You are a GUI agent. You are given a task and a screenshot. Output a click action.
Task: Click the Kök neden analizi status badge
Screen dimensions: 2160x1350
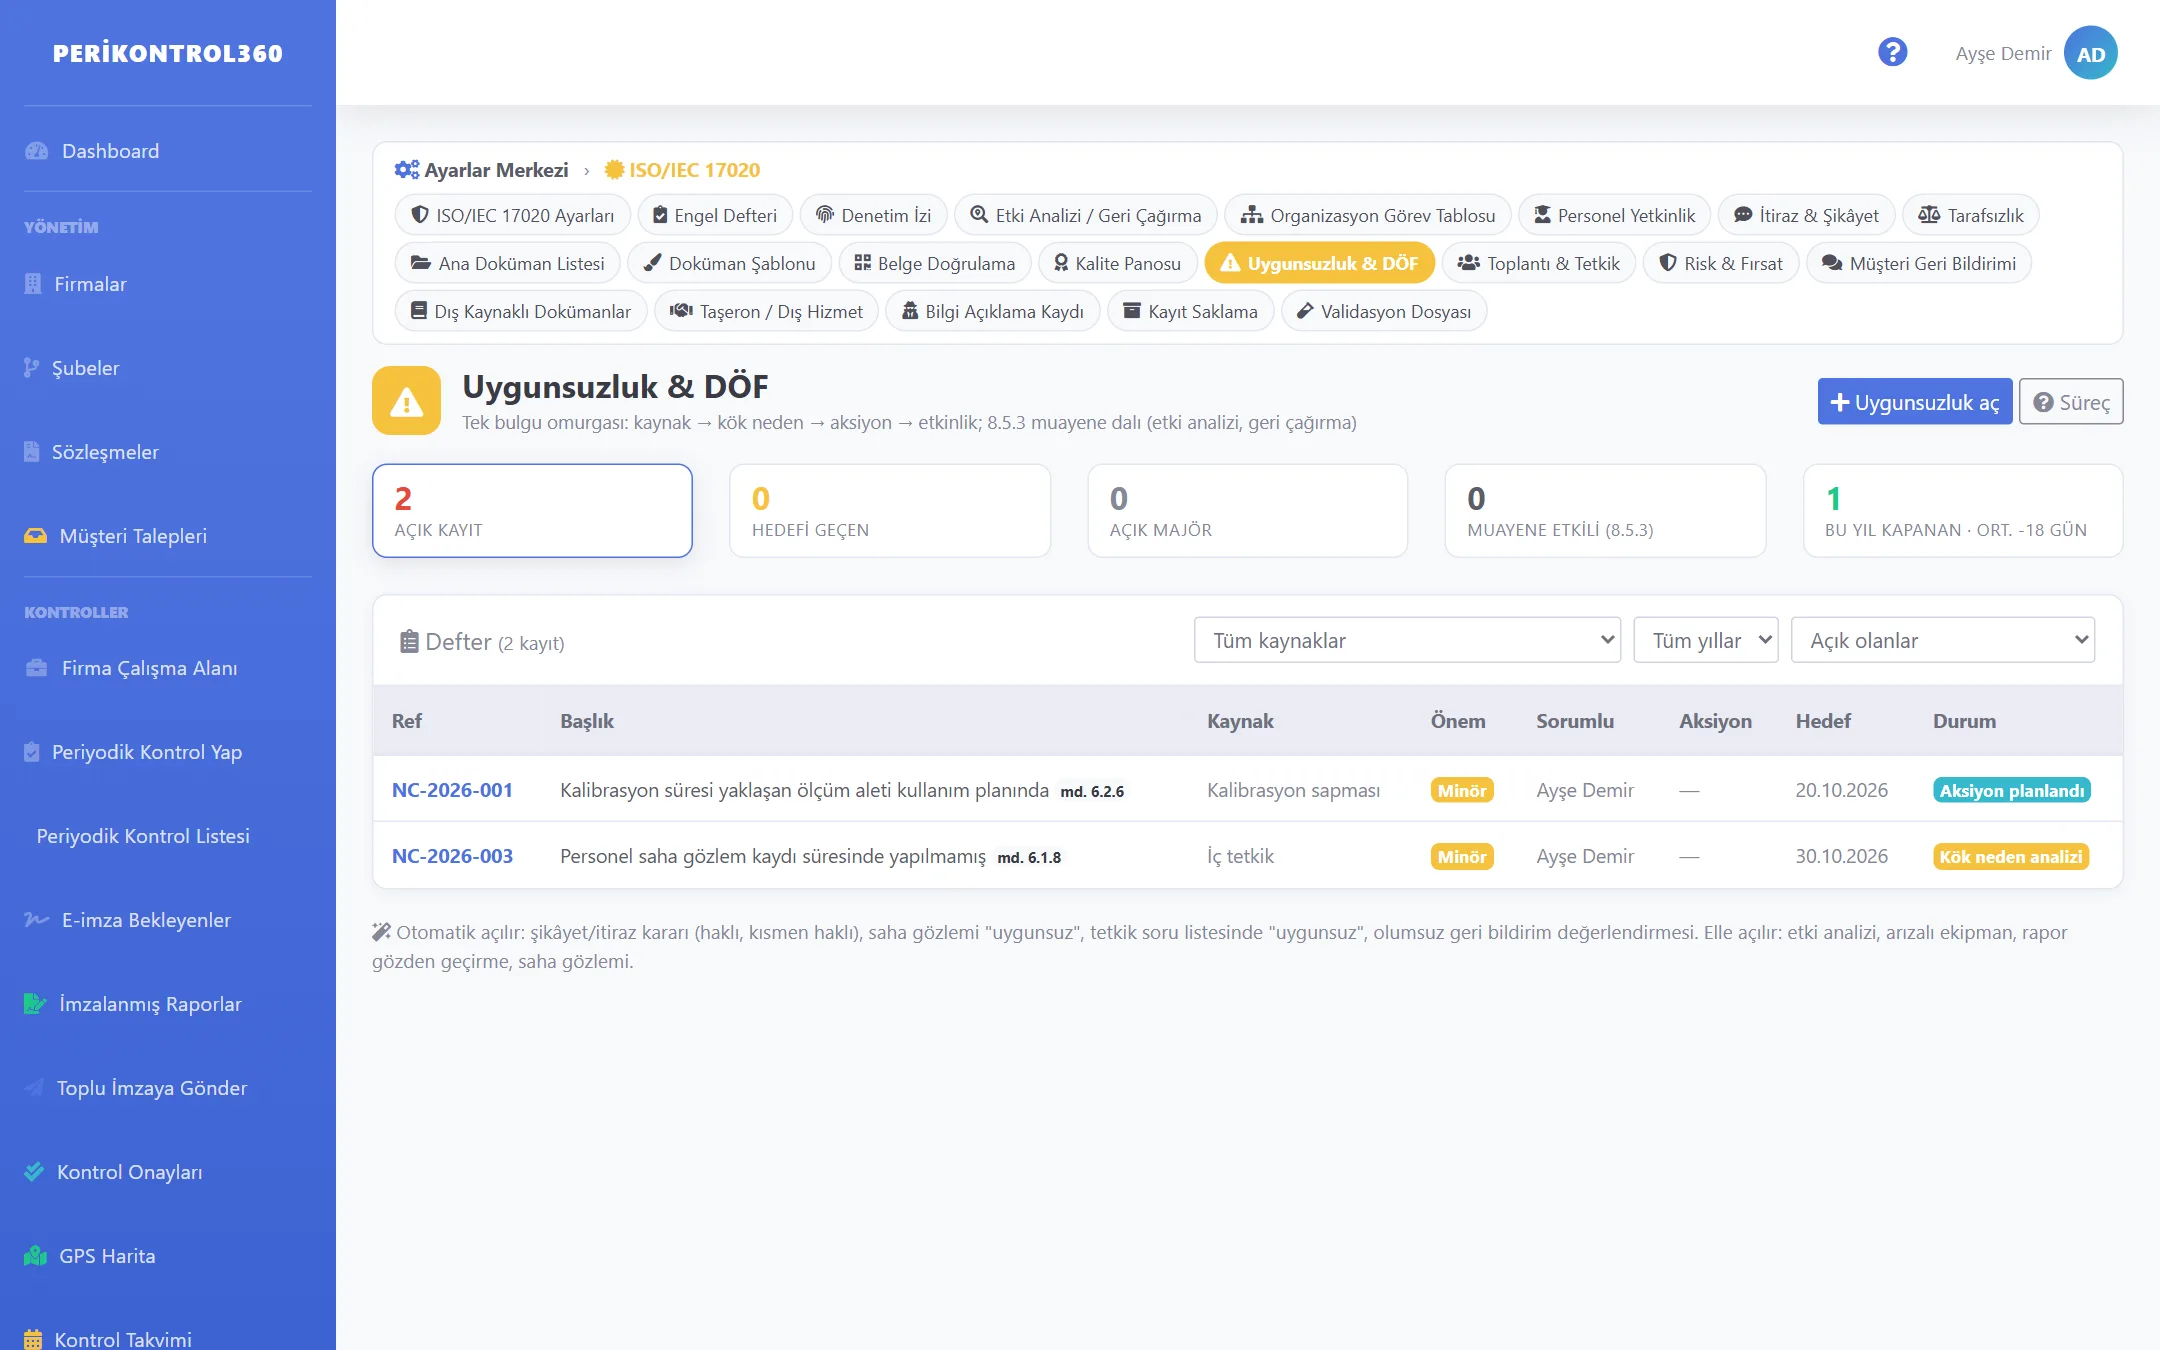(x=2011, y=856)
